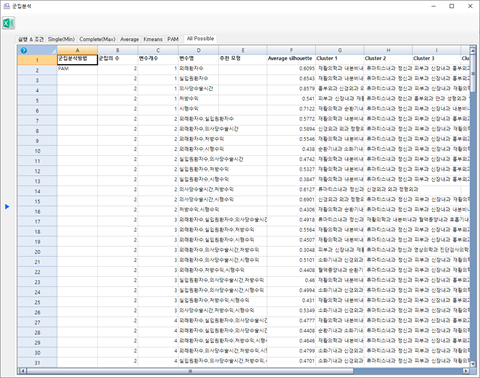Click the horizontal scrollbar left arrow
Image resolution: width=480 pixels, height=378 pixels.
click(22, 371)
